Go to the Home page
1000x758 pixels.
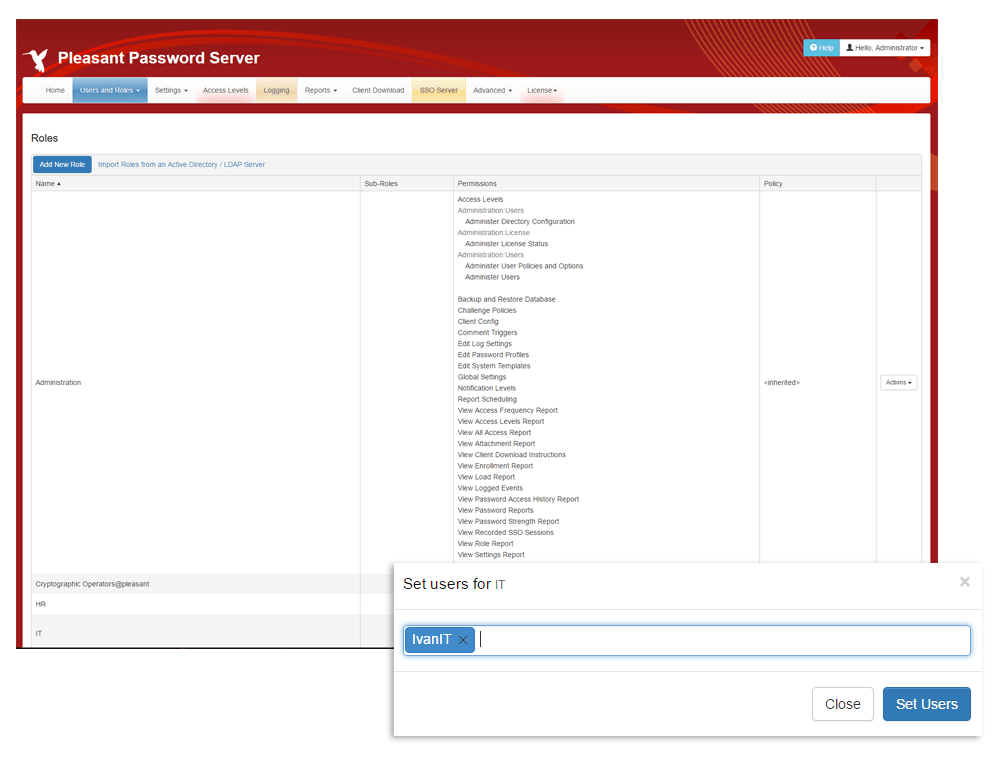pyautogui.click(x=55, y=90)
